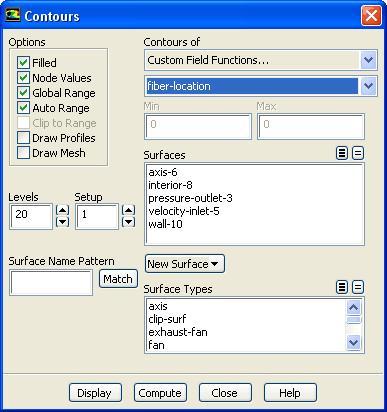Click Surface Types scrollbar up arrow
Screen dimensions: 387x412
353,307
